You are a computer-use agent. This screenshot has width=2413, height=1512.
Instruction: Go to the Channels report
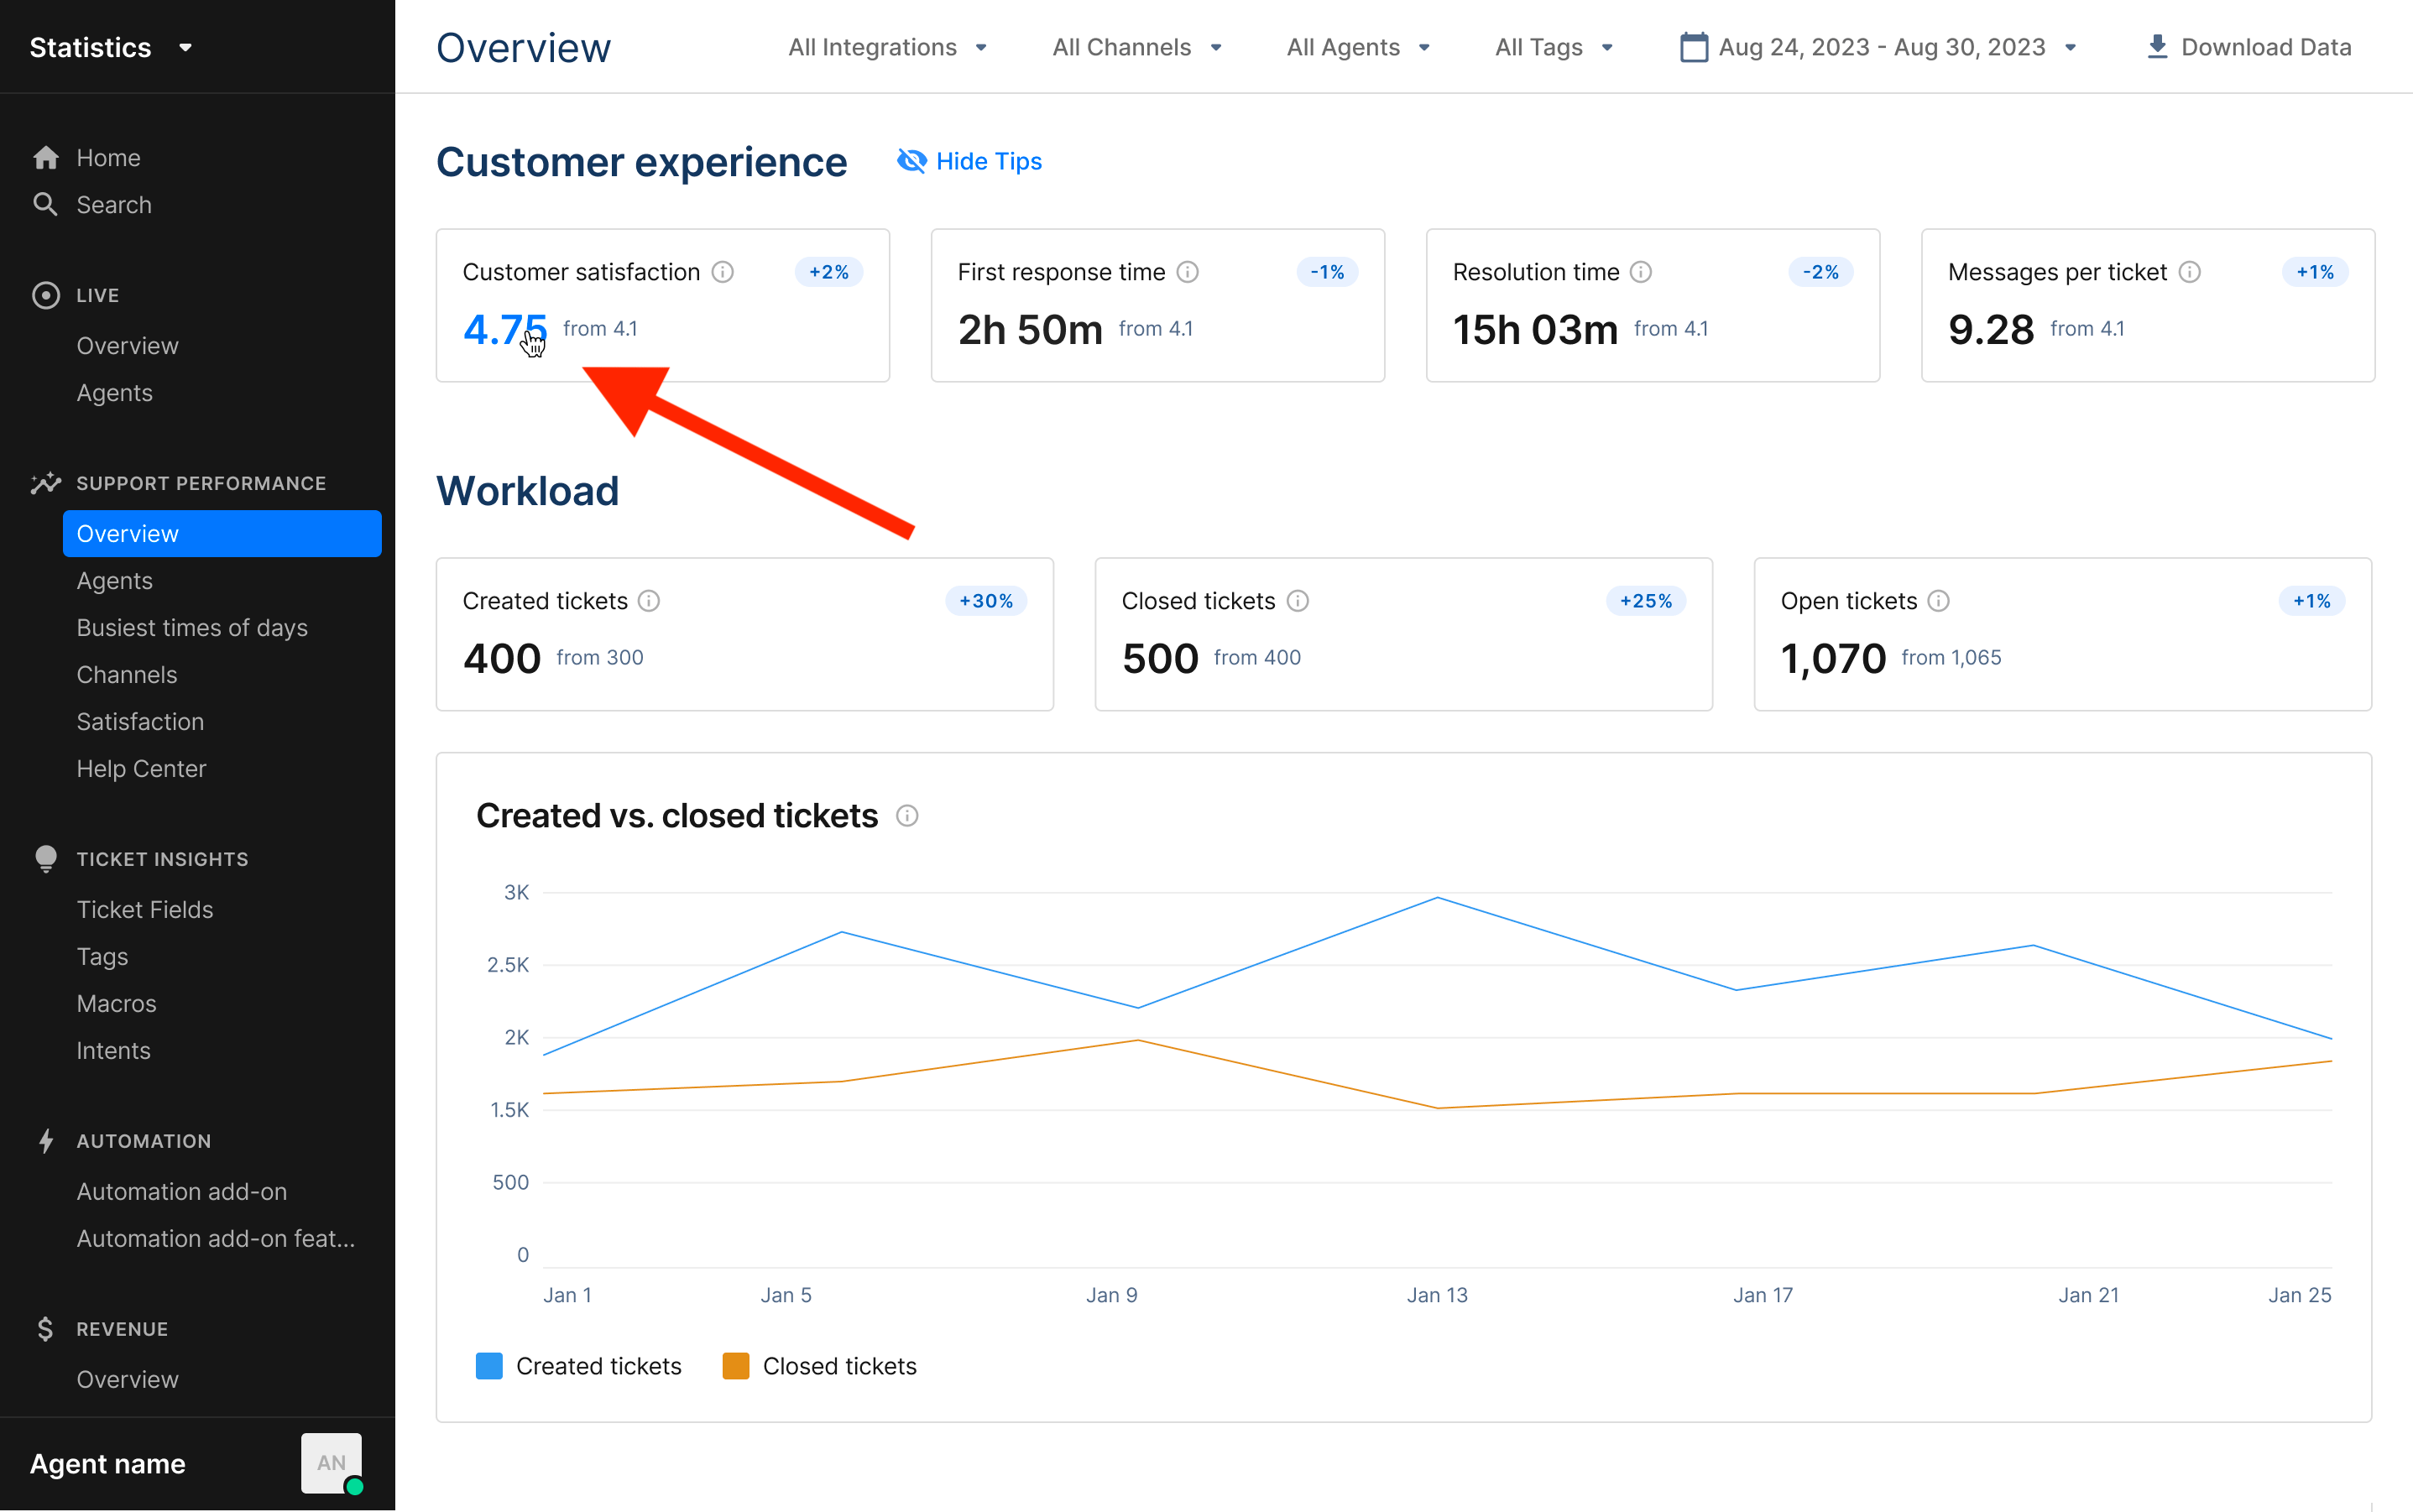(x=127, y=675)
